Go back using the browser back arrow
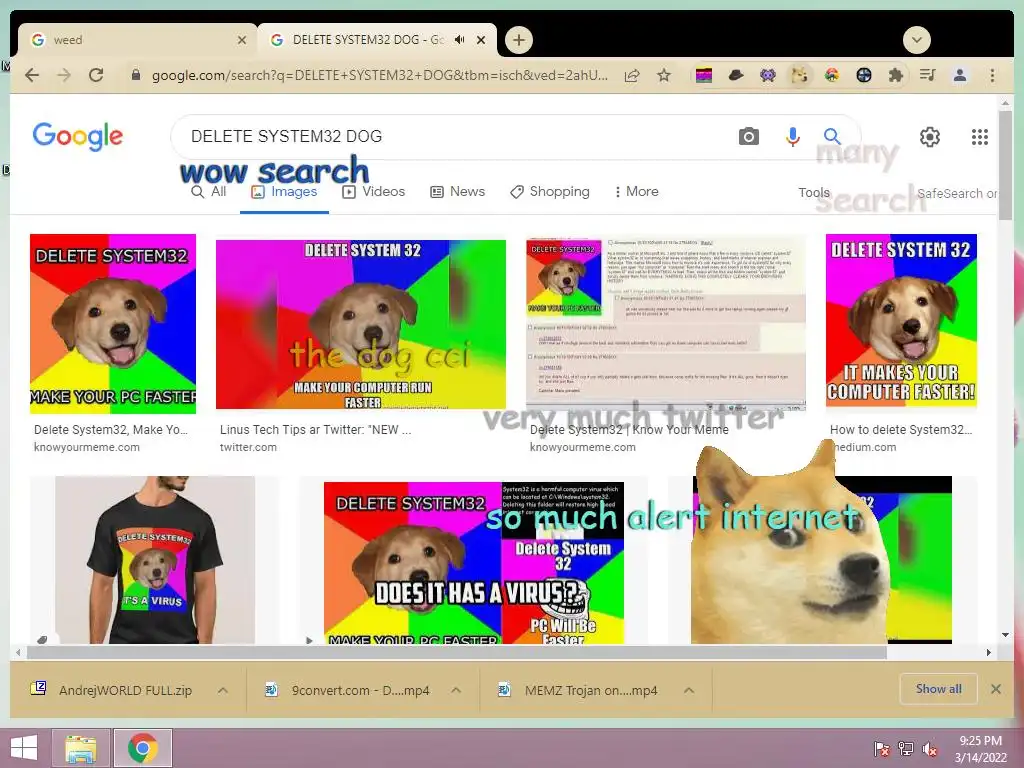The image size is (1024, 768). [x=32, y=75]
